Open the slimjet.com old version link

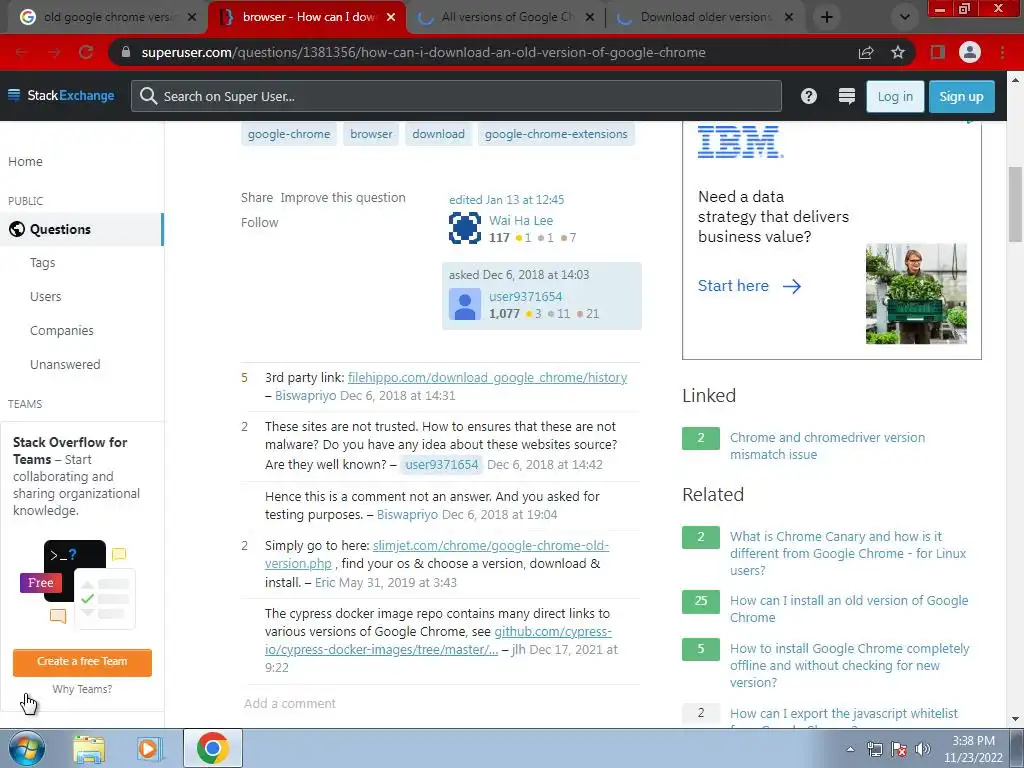click(437, 554)
